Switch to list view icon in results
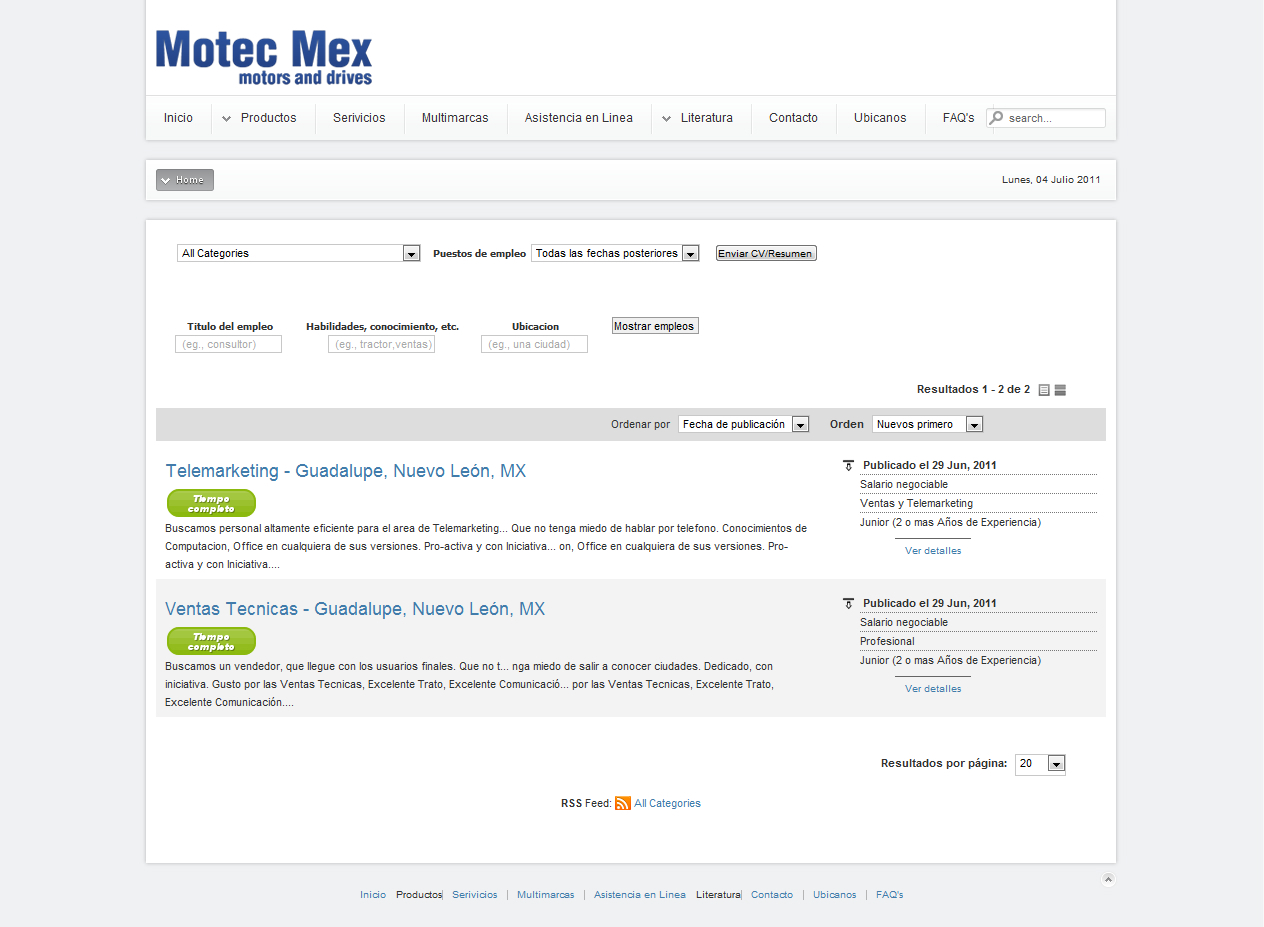 click(x=1044, y=390)
